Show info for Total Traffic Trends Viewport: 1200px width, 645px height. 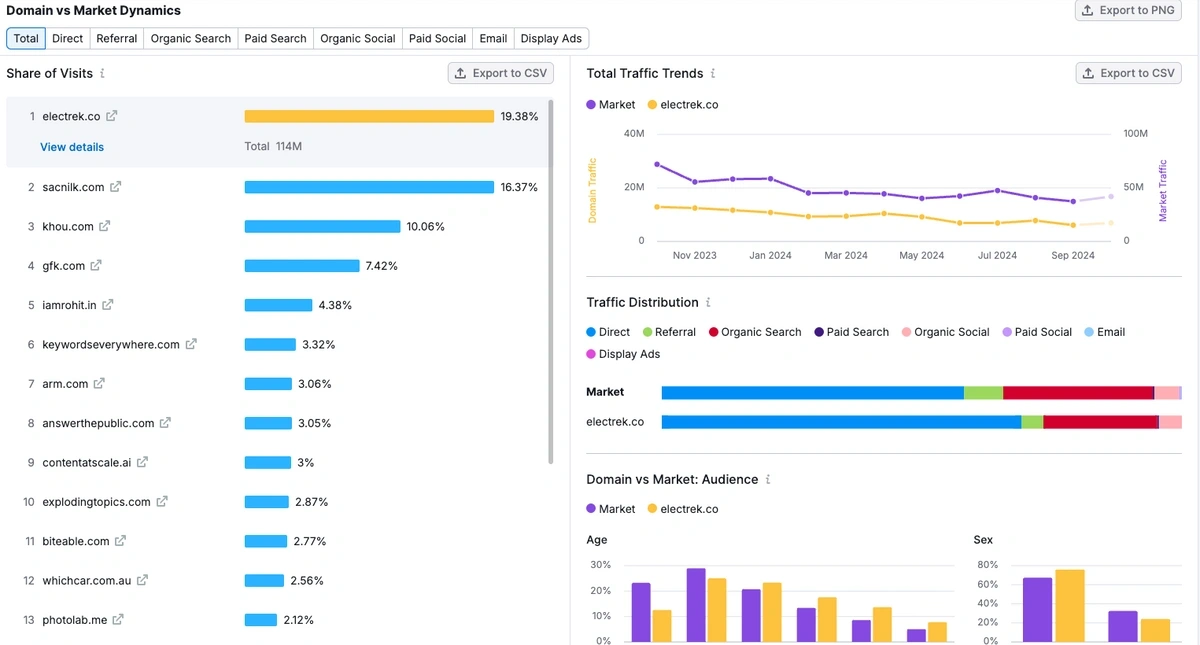[x=713, y=73]
